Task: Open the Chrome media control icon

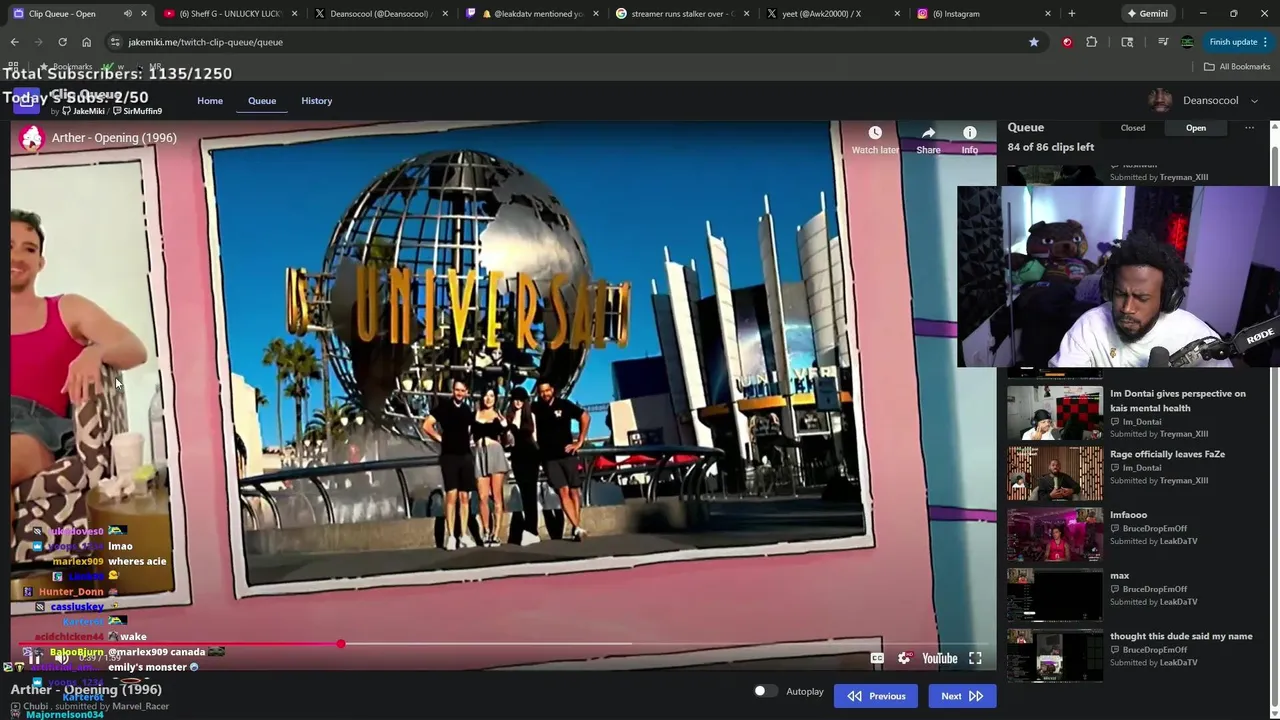Action: click(x=1163, y=42)
